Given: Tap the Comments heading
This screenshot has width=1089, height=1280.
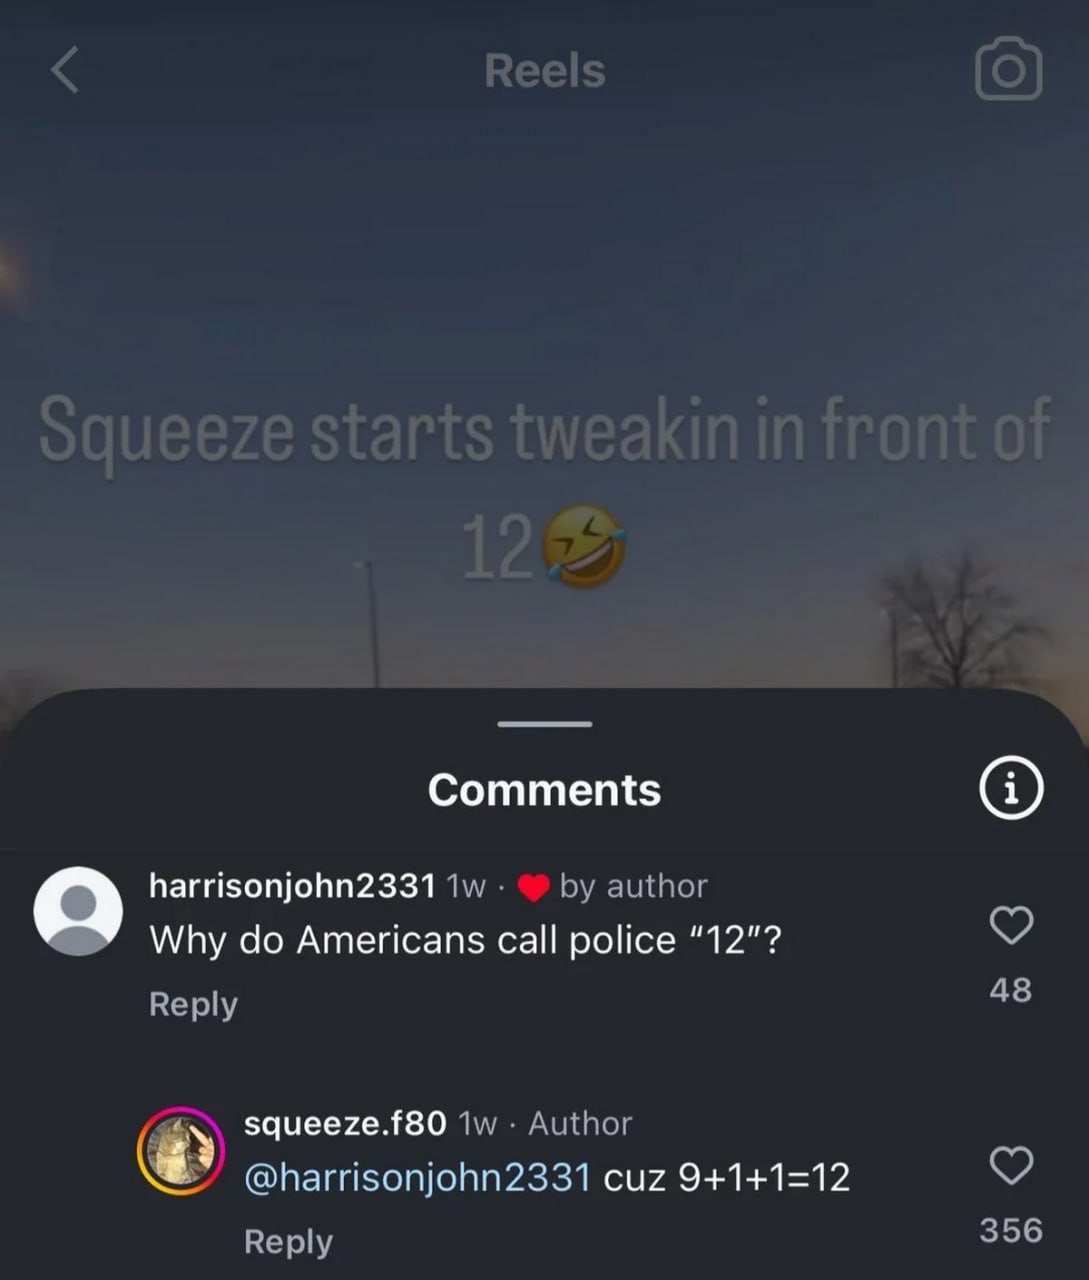Looking at the screenshot, I should [x=544, y=790].
